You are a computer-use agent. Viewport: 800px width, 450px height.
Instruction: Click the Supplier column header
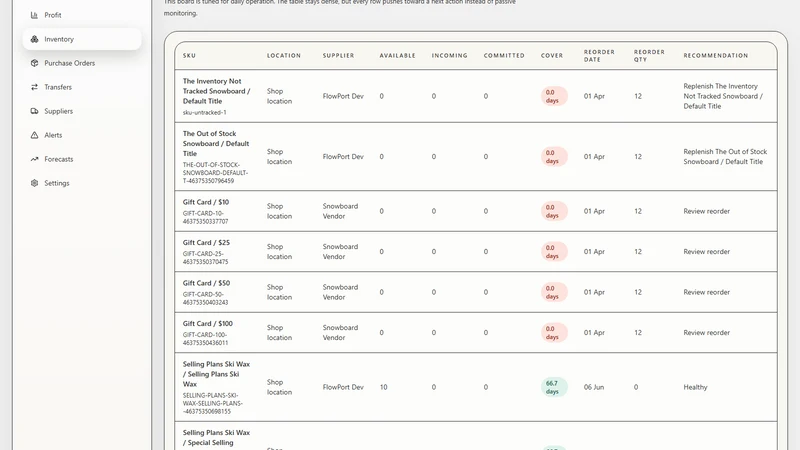click(x=338, y=56)
